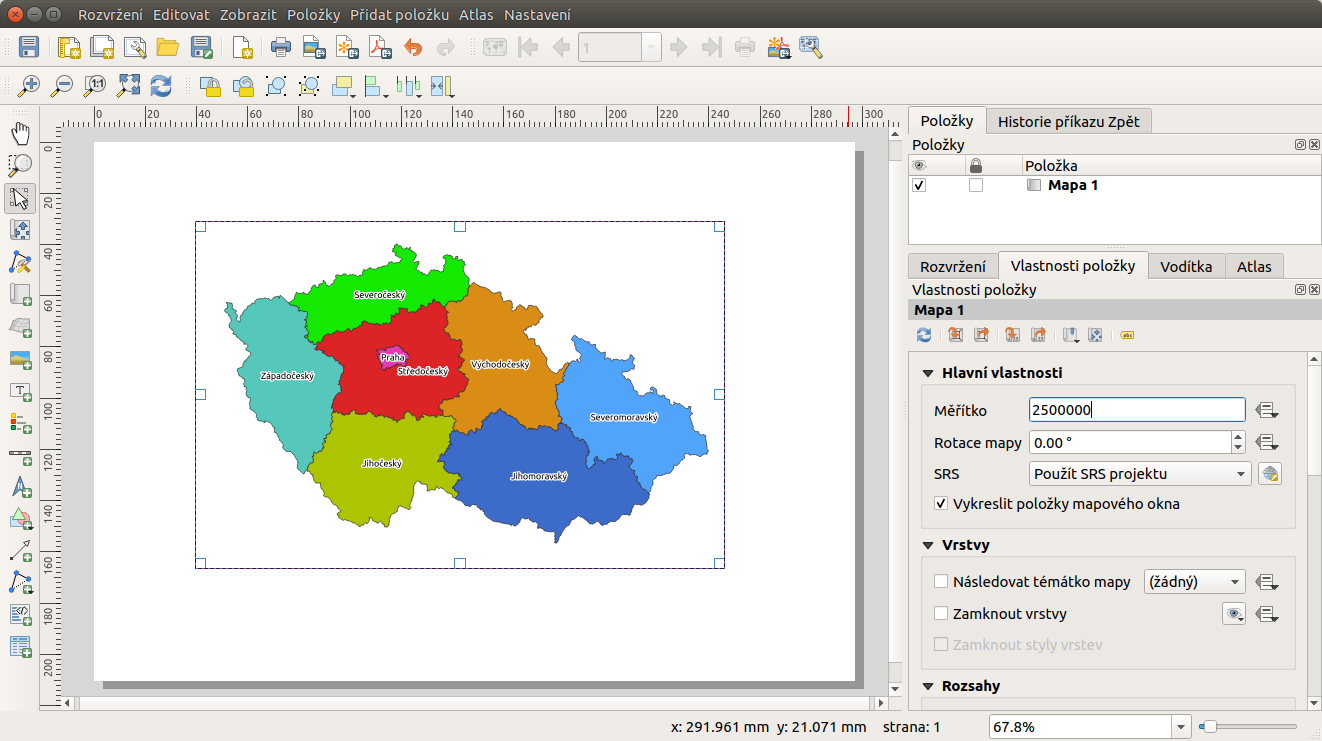Screen dimensions: 1322x741
Task: Select the Add legend tool
Action: click(20, 422)
